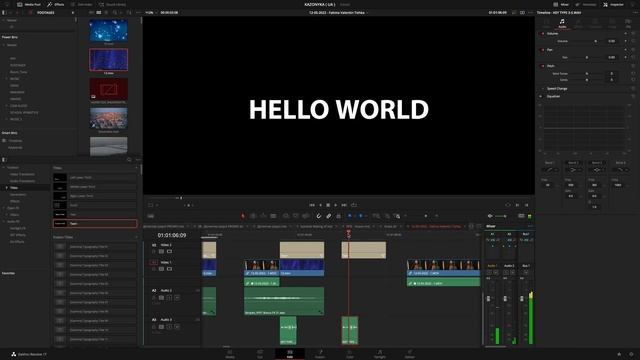This screenshot has width=640, height=360.
Task: Jump to last frame with skip-forward button
Action: click(x=344, y=205)
